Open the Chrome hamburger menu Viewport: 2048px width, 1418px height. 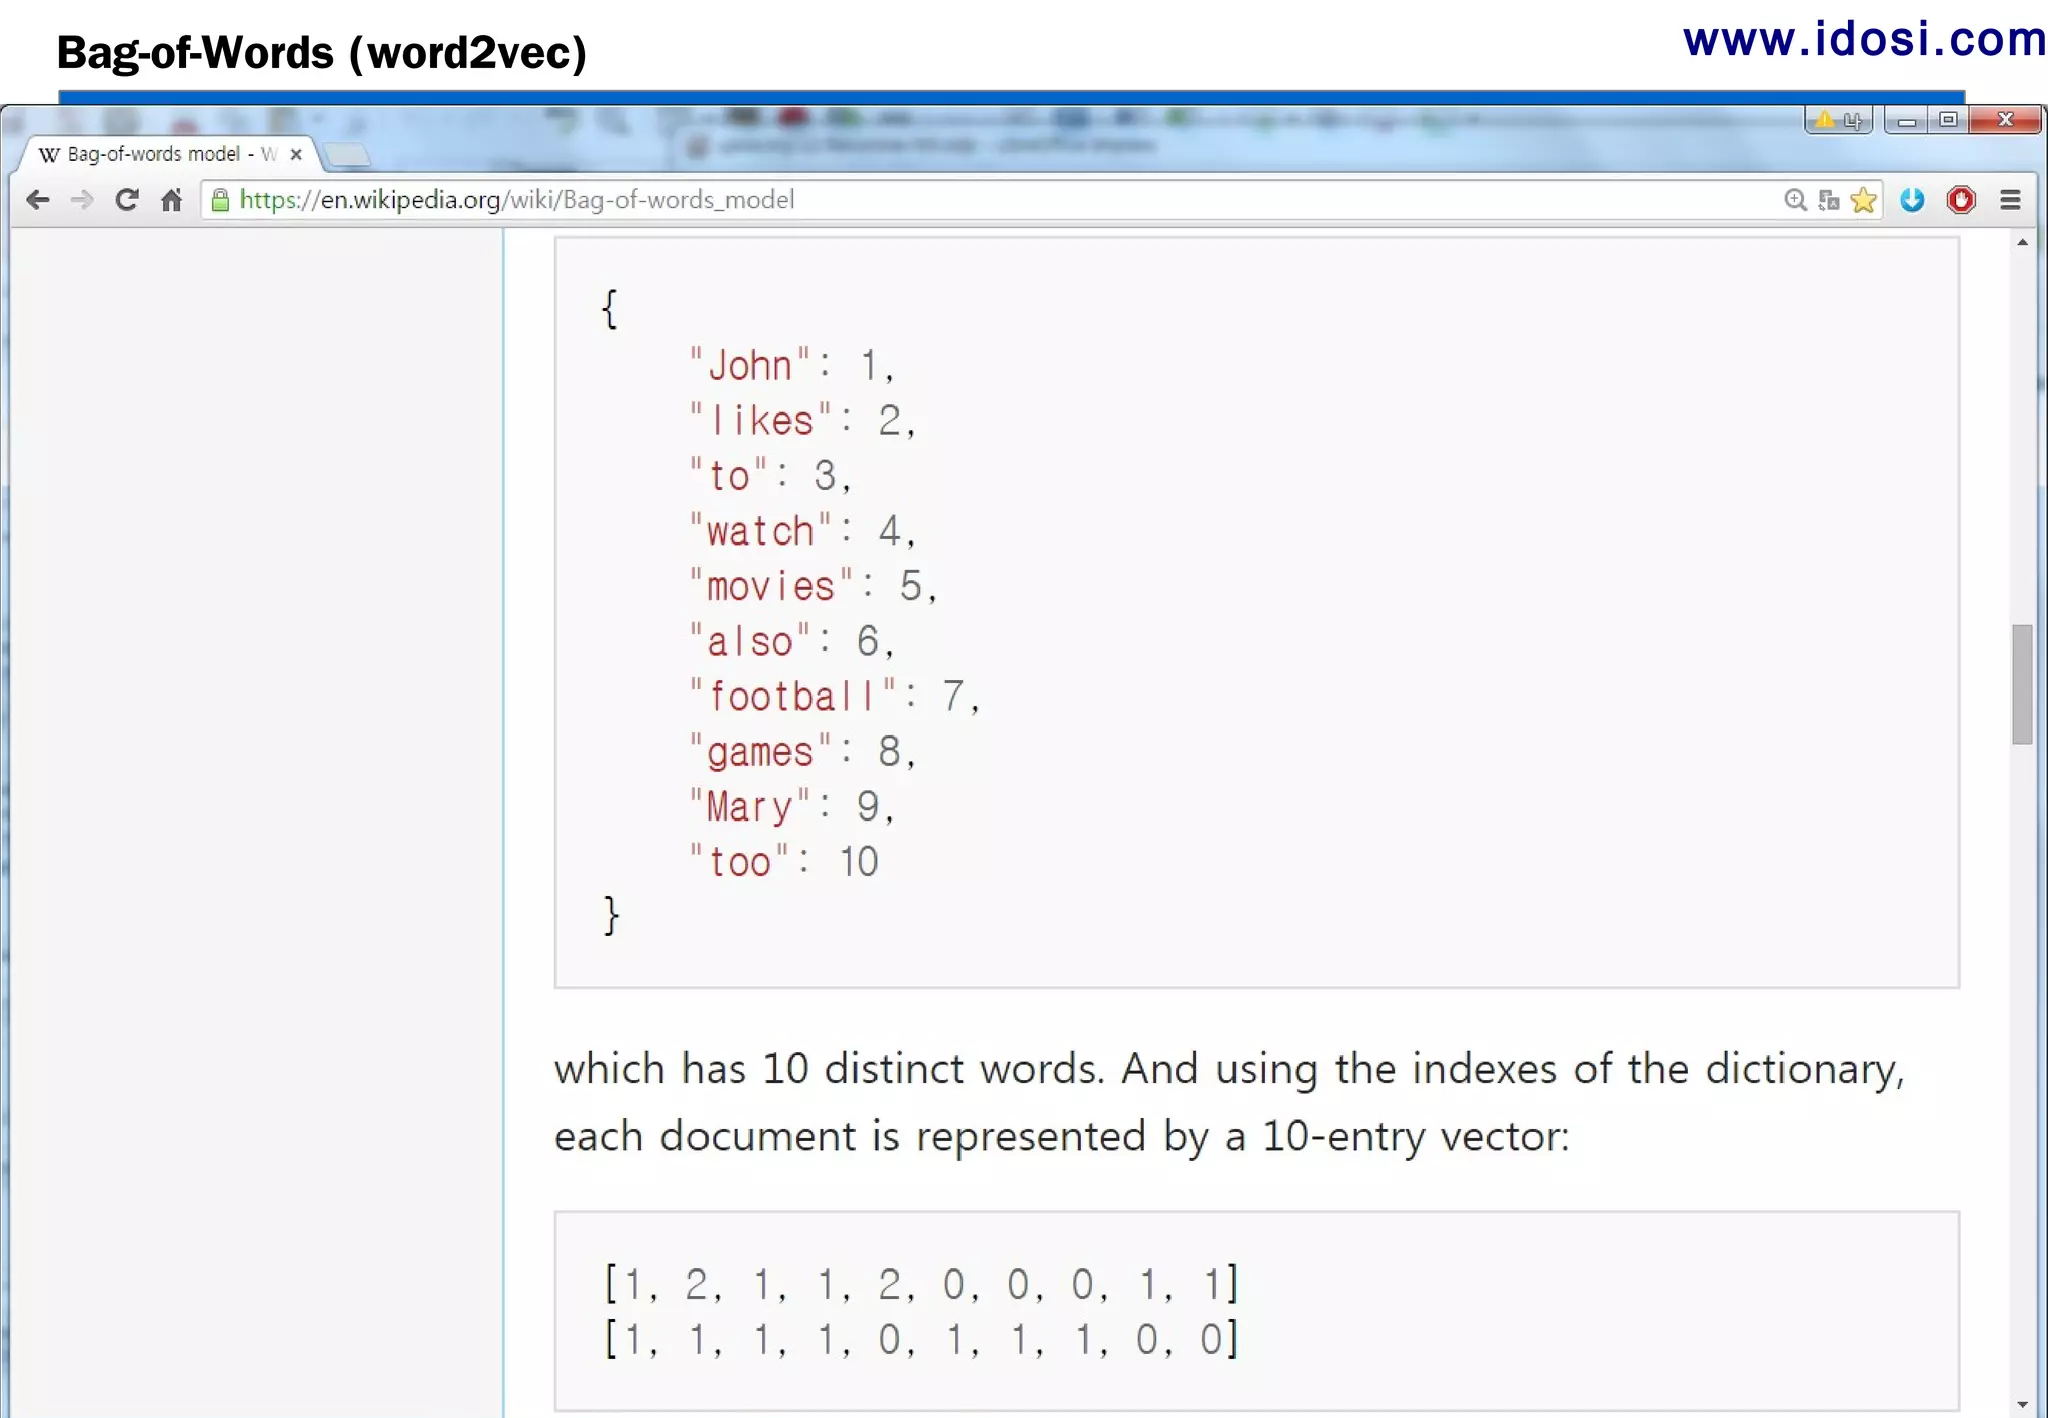click(x=2010, y=200)
